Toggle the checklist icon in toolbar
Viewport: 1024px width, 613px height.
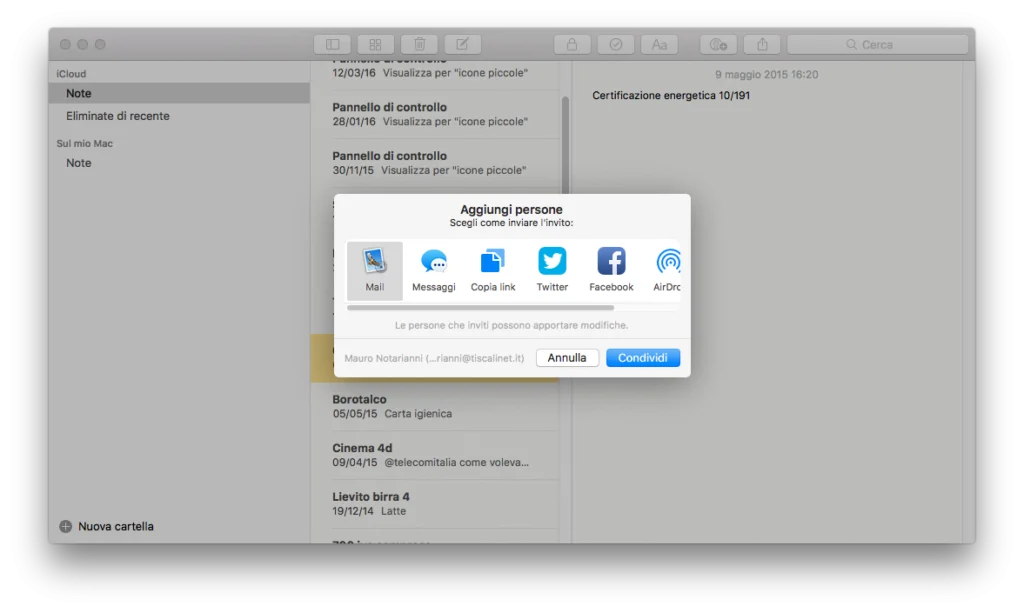[x=615, y=43]
